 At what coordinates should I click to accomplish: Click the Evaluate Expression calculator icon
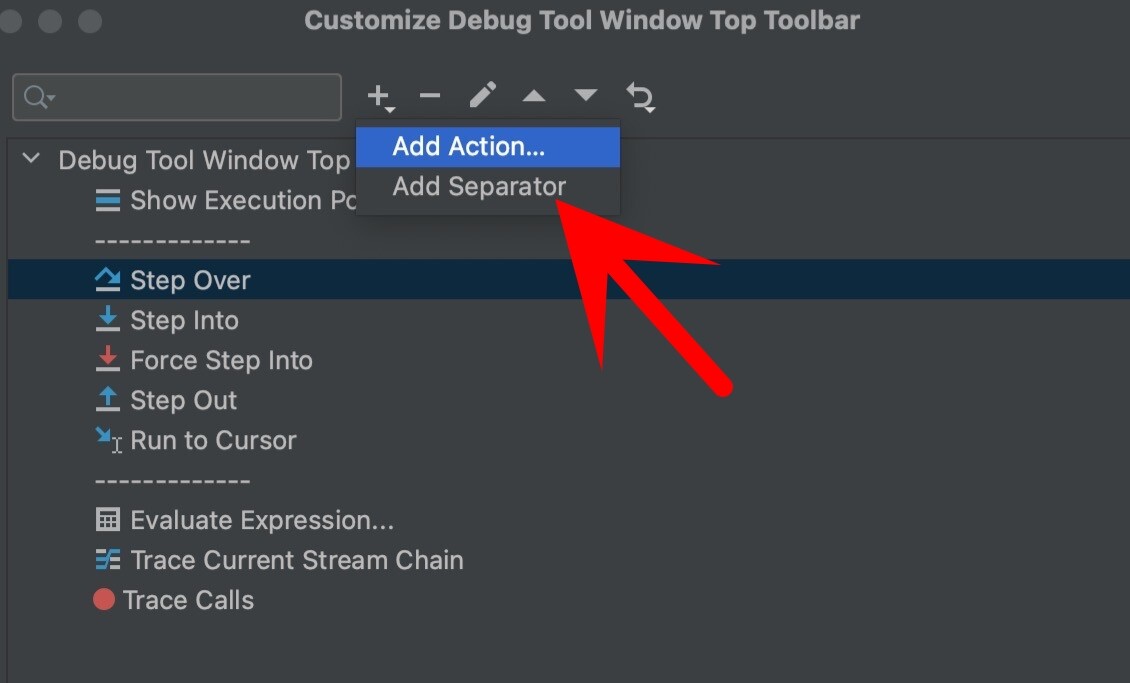click(107, 520)
